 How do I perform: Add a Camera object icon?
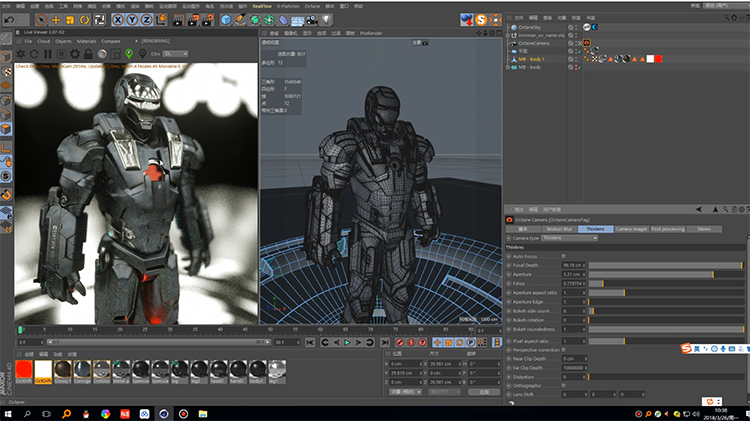click(x=312, y=20)
